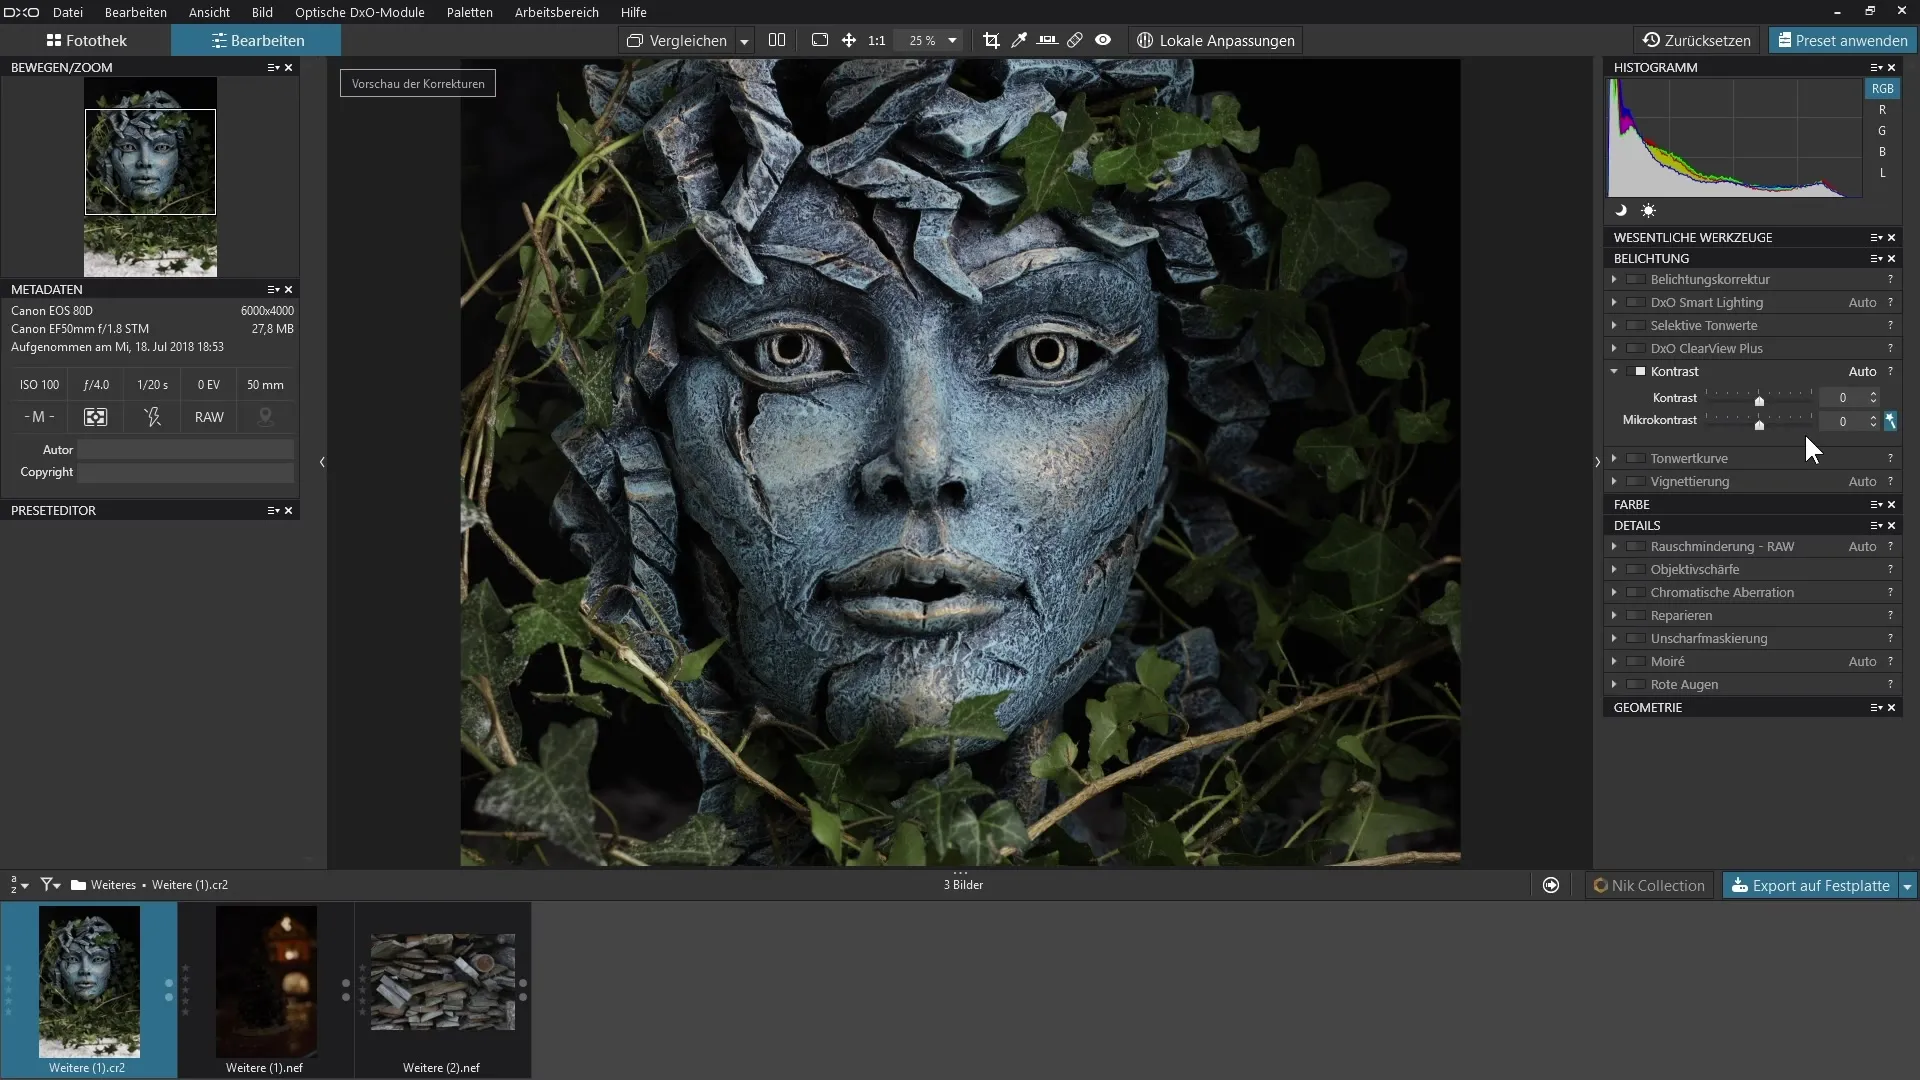Click the export to application arrow icon
1920x1080 pixels.
click(1551, 885)
